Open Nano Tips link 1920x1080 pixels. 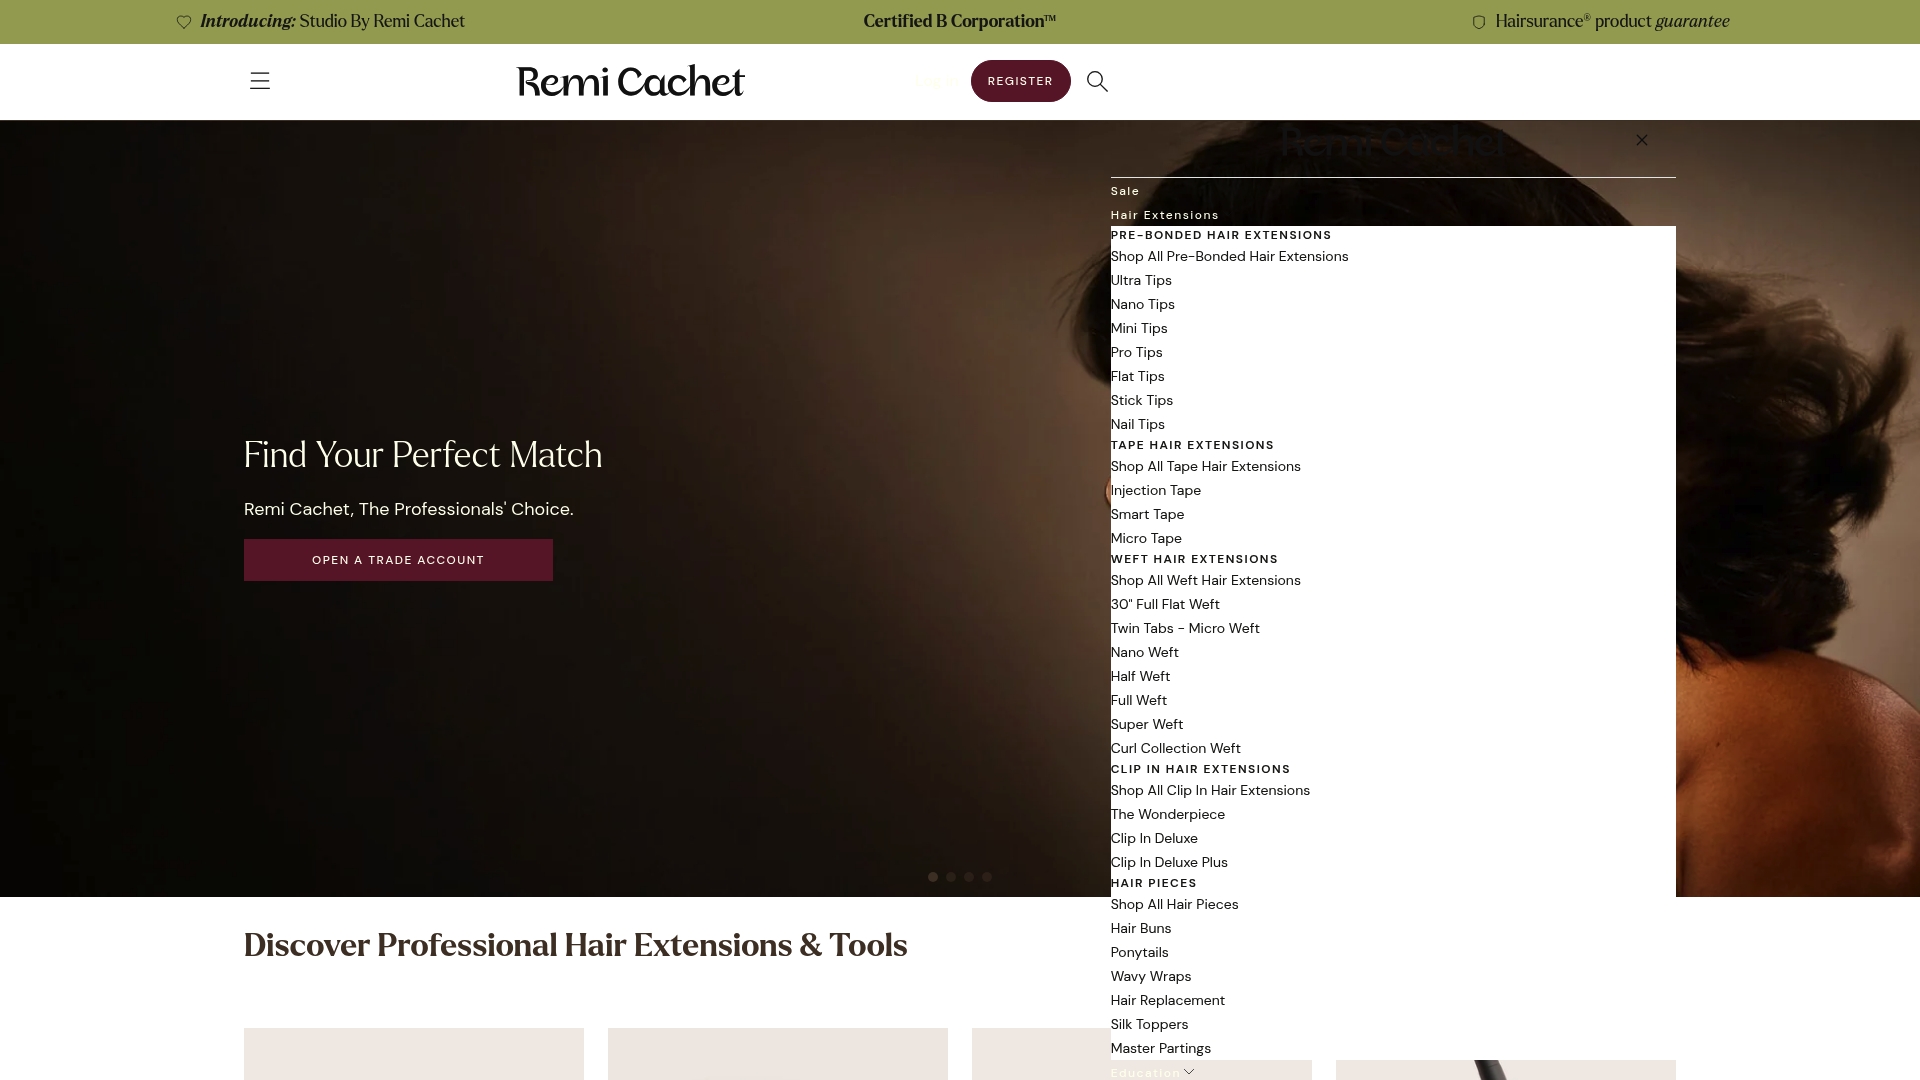1143,304
